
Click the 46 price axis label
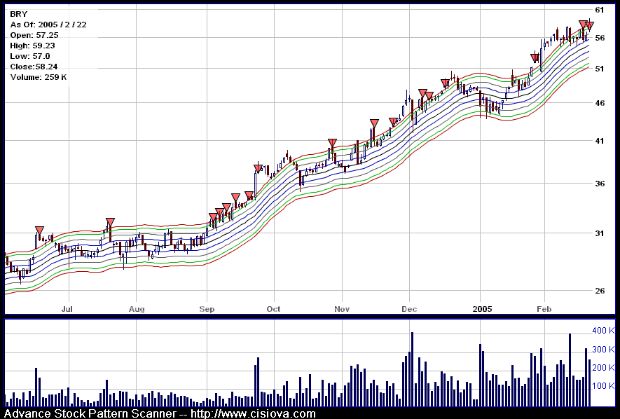pos(599,103)
